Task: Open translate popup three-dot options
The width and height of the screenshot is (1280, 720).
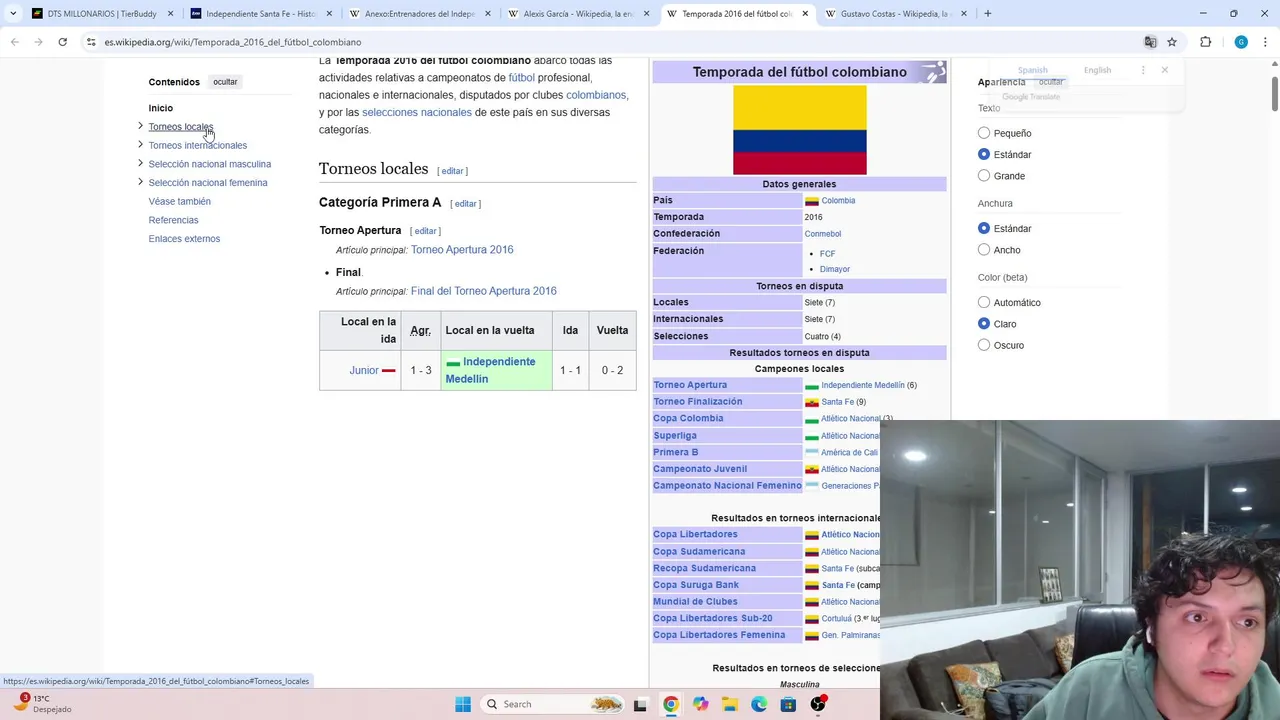Action: click(x=1143, y=70)
